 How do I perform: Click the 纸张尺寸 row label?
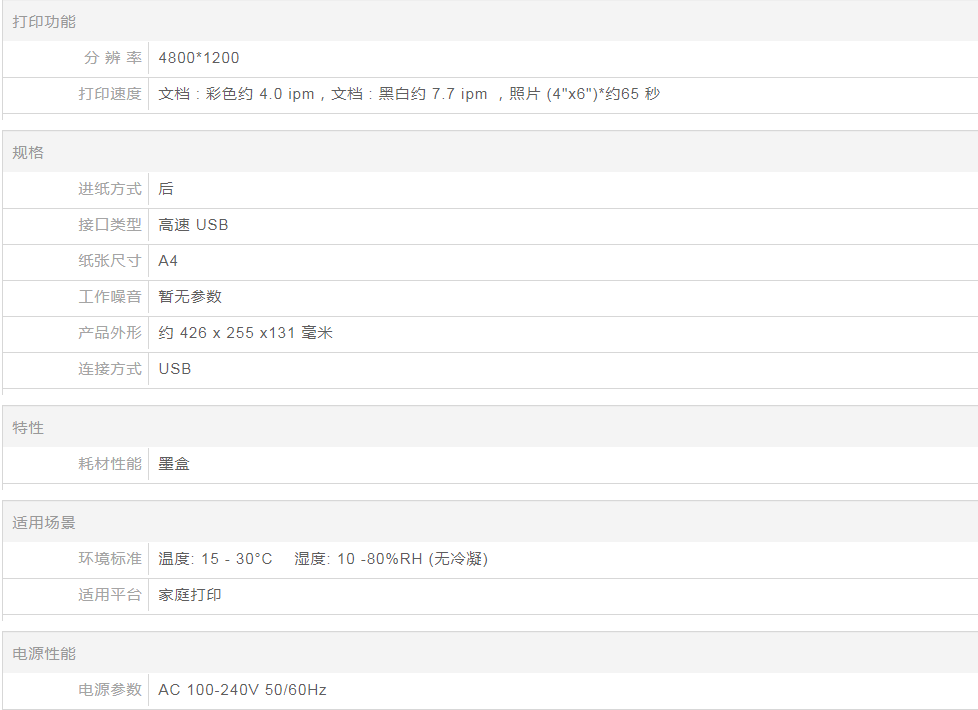[110, 261]
